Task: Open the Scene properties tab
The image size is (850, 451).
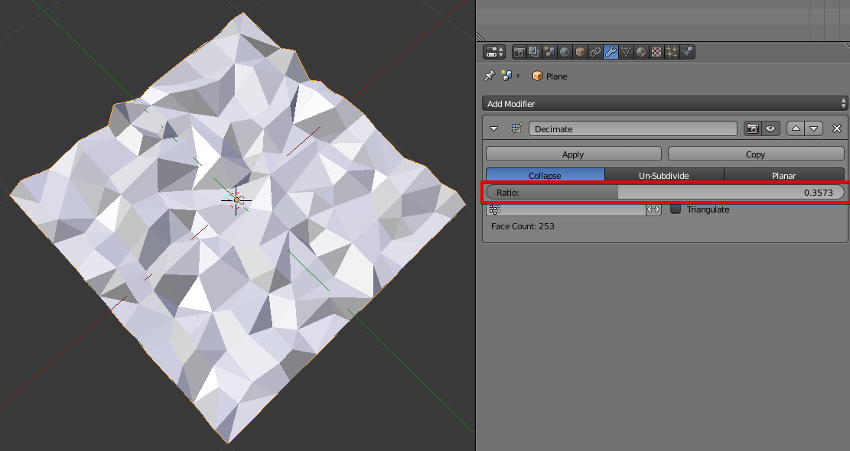Action: (550, 52)
